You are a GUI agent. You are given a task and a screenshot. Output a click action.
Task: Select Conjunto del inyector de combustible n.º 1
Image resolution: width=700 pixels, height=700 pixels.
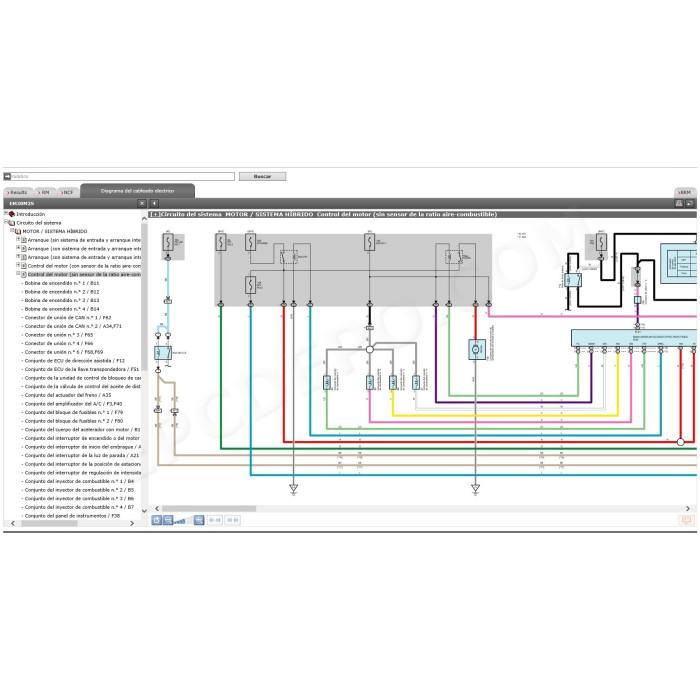(79, 482)
